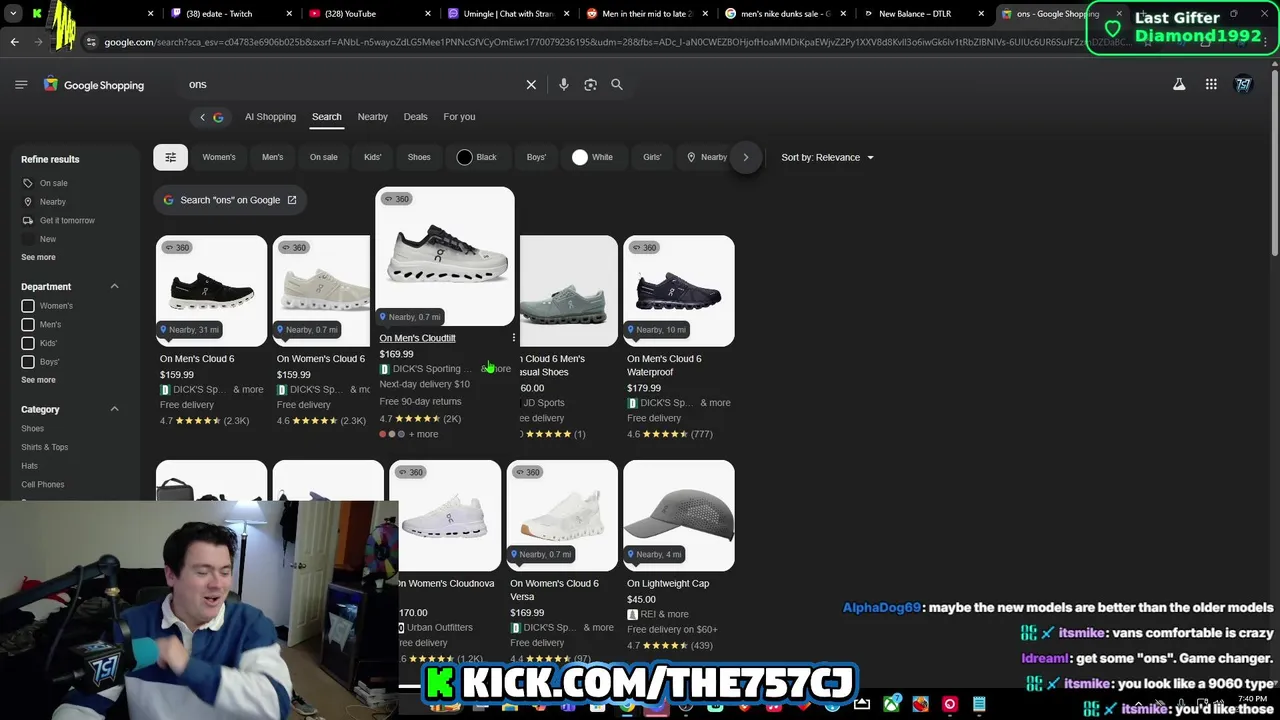The height and width of the screenshot is (720, 1280).
Task: Open the Notepad icon in the taskbar
Action: click(x=979, y=705)
